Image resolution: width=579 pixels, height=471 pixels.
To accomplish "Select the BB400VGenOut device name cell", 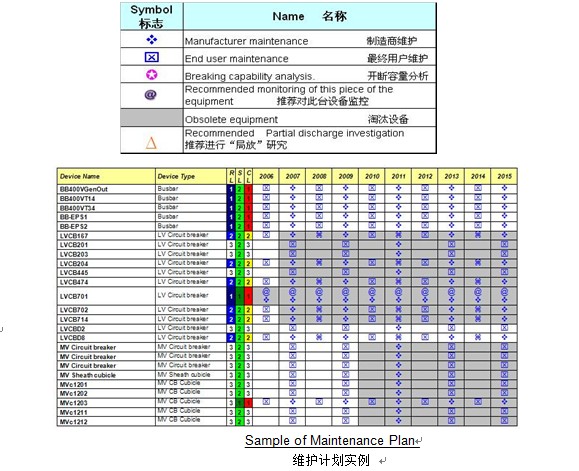I will (x=106, y=189).
